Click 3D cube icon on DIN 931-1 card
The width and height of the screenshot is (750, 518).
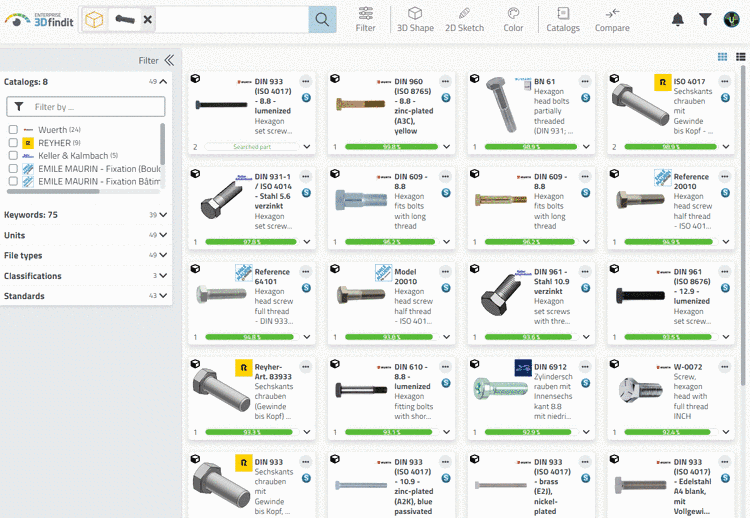(195, 174)
